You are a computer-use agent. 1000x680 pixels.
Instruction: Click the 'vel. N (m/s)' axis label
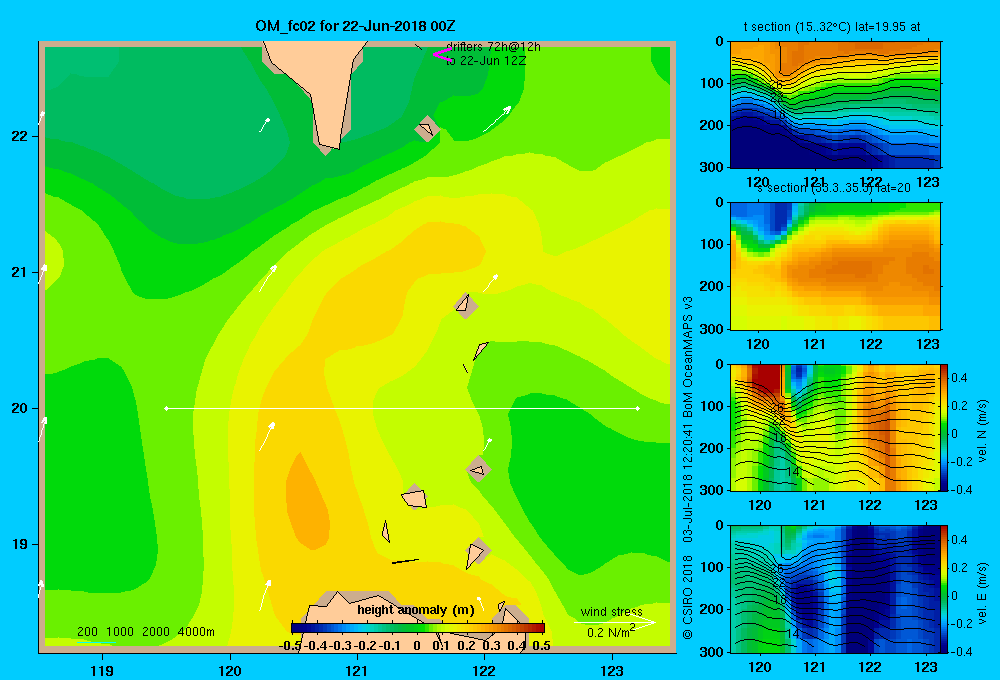coord(982,431)
